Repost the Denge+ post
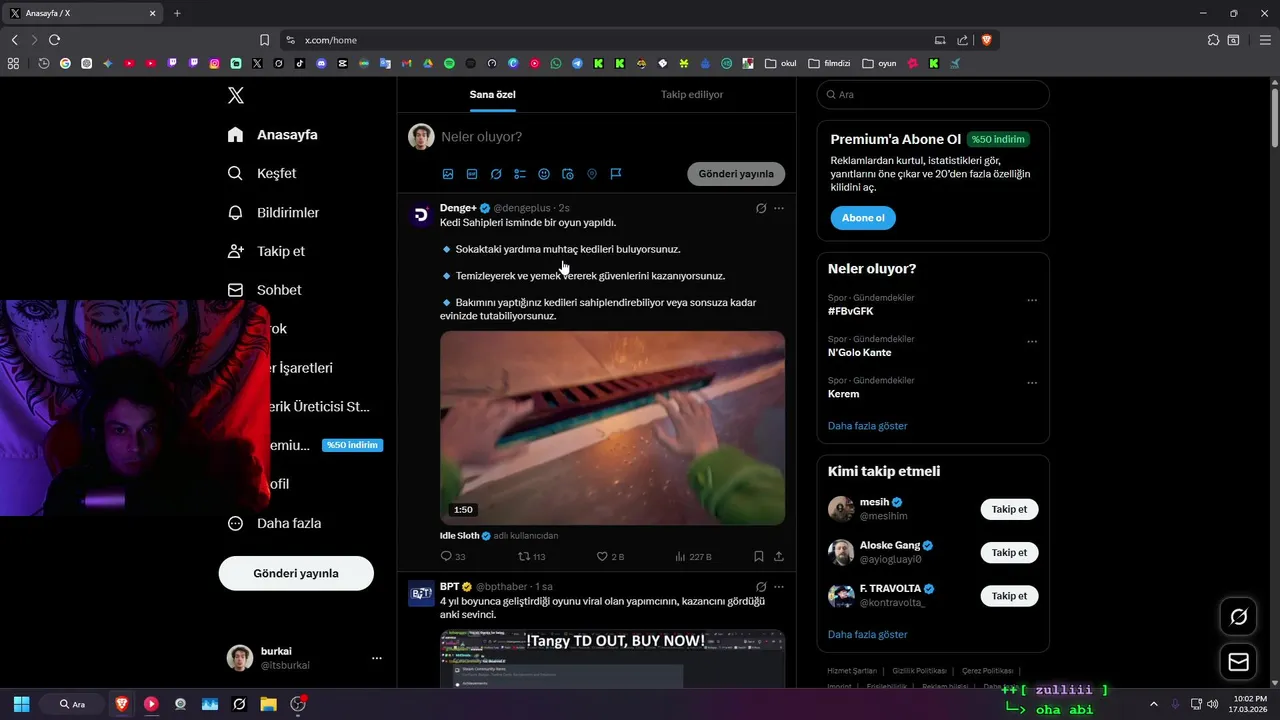1280x720 pixels. [531, 556]
